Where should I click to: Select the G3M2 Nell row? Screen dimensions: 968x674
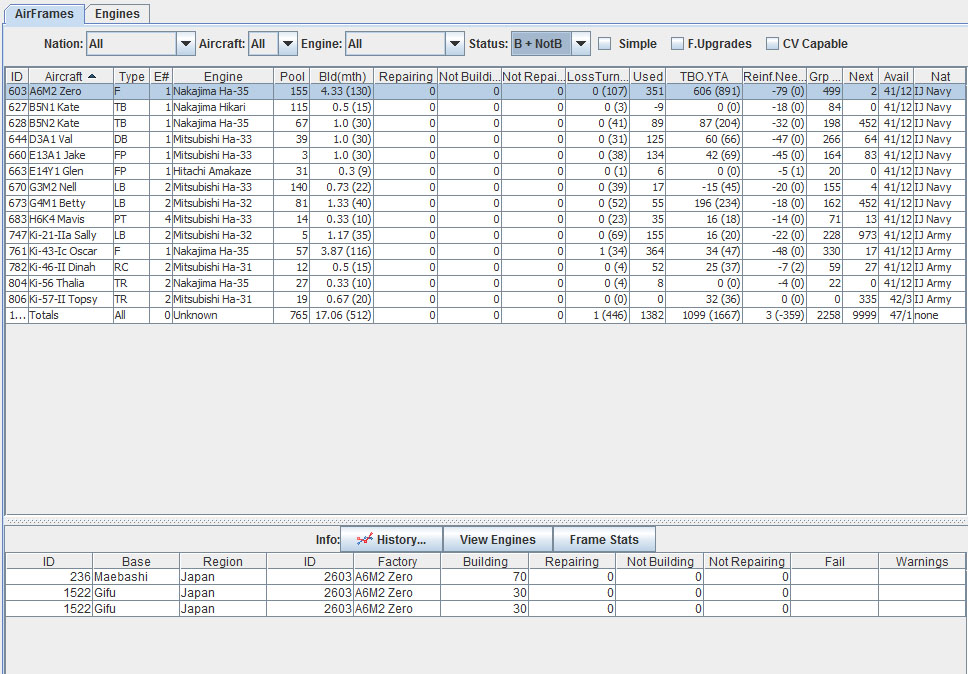(x=486, y=188)
